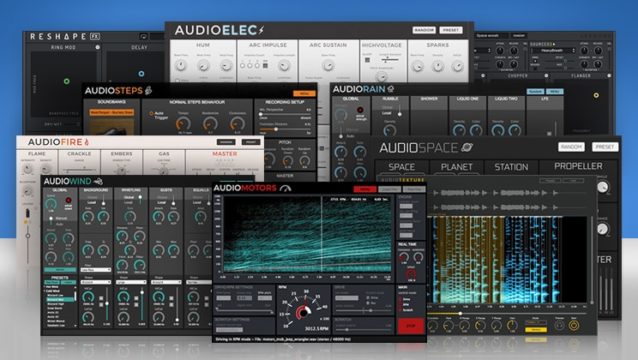This screenshot has width=638, height=360.
Task: Click the AudioElec lightning bolt icon
Action: coord(261,30)
